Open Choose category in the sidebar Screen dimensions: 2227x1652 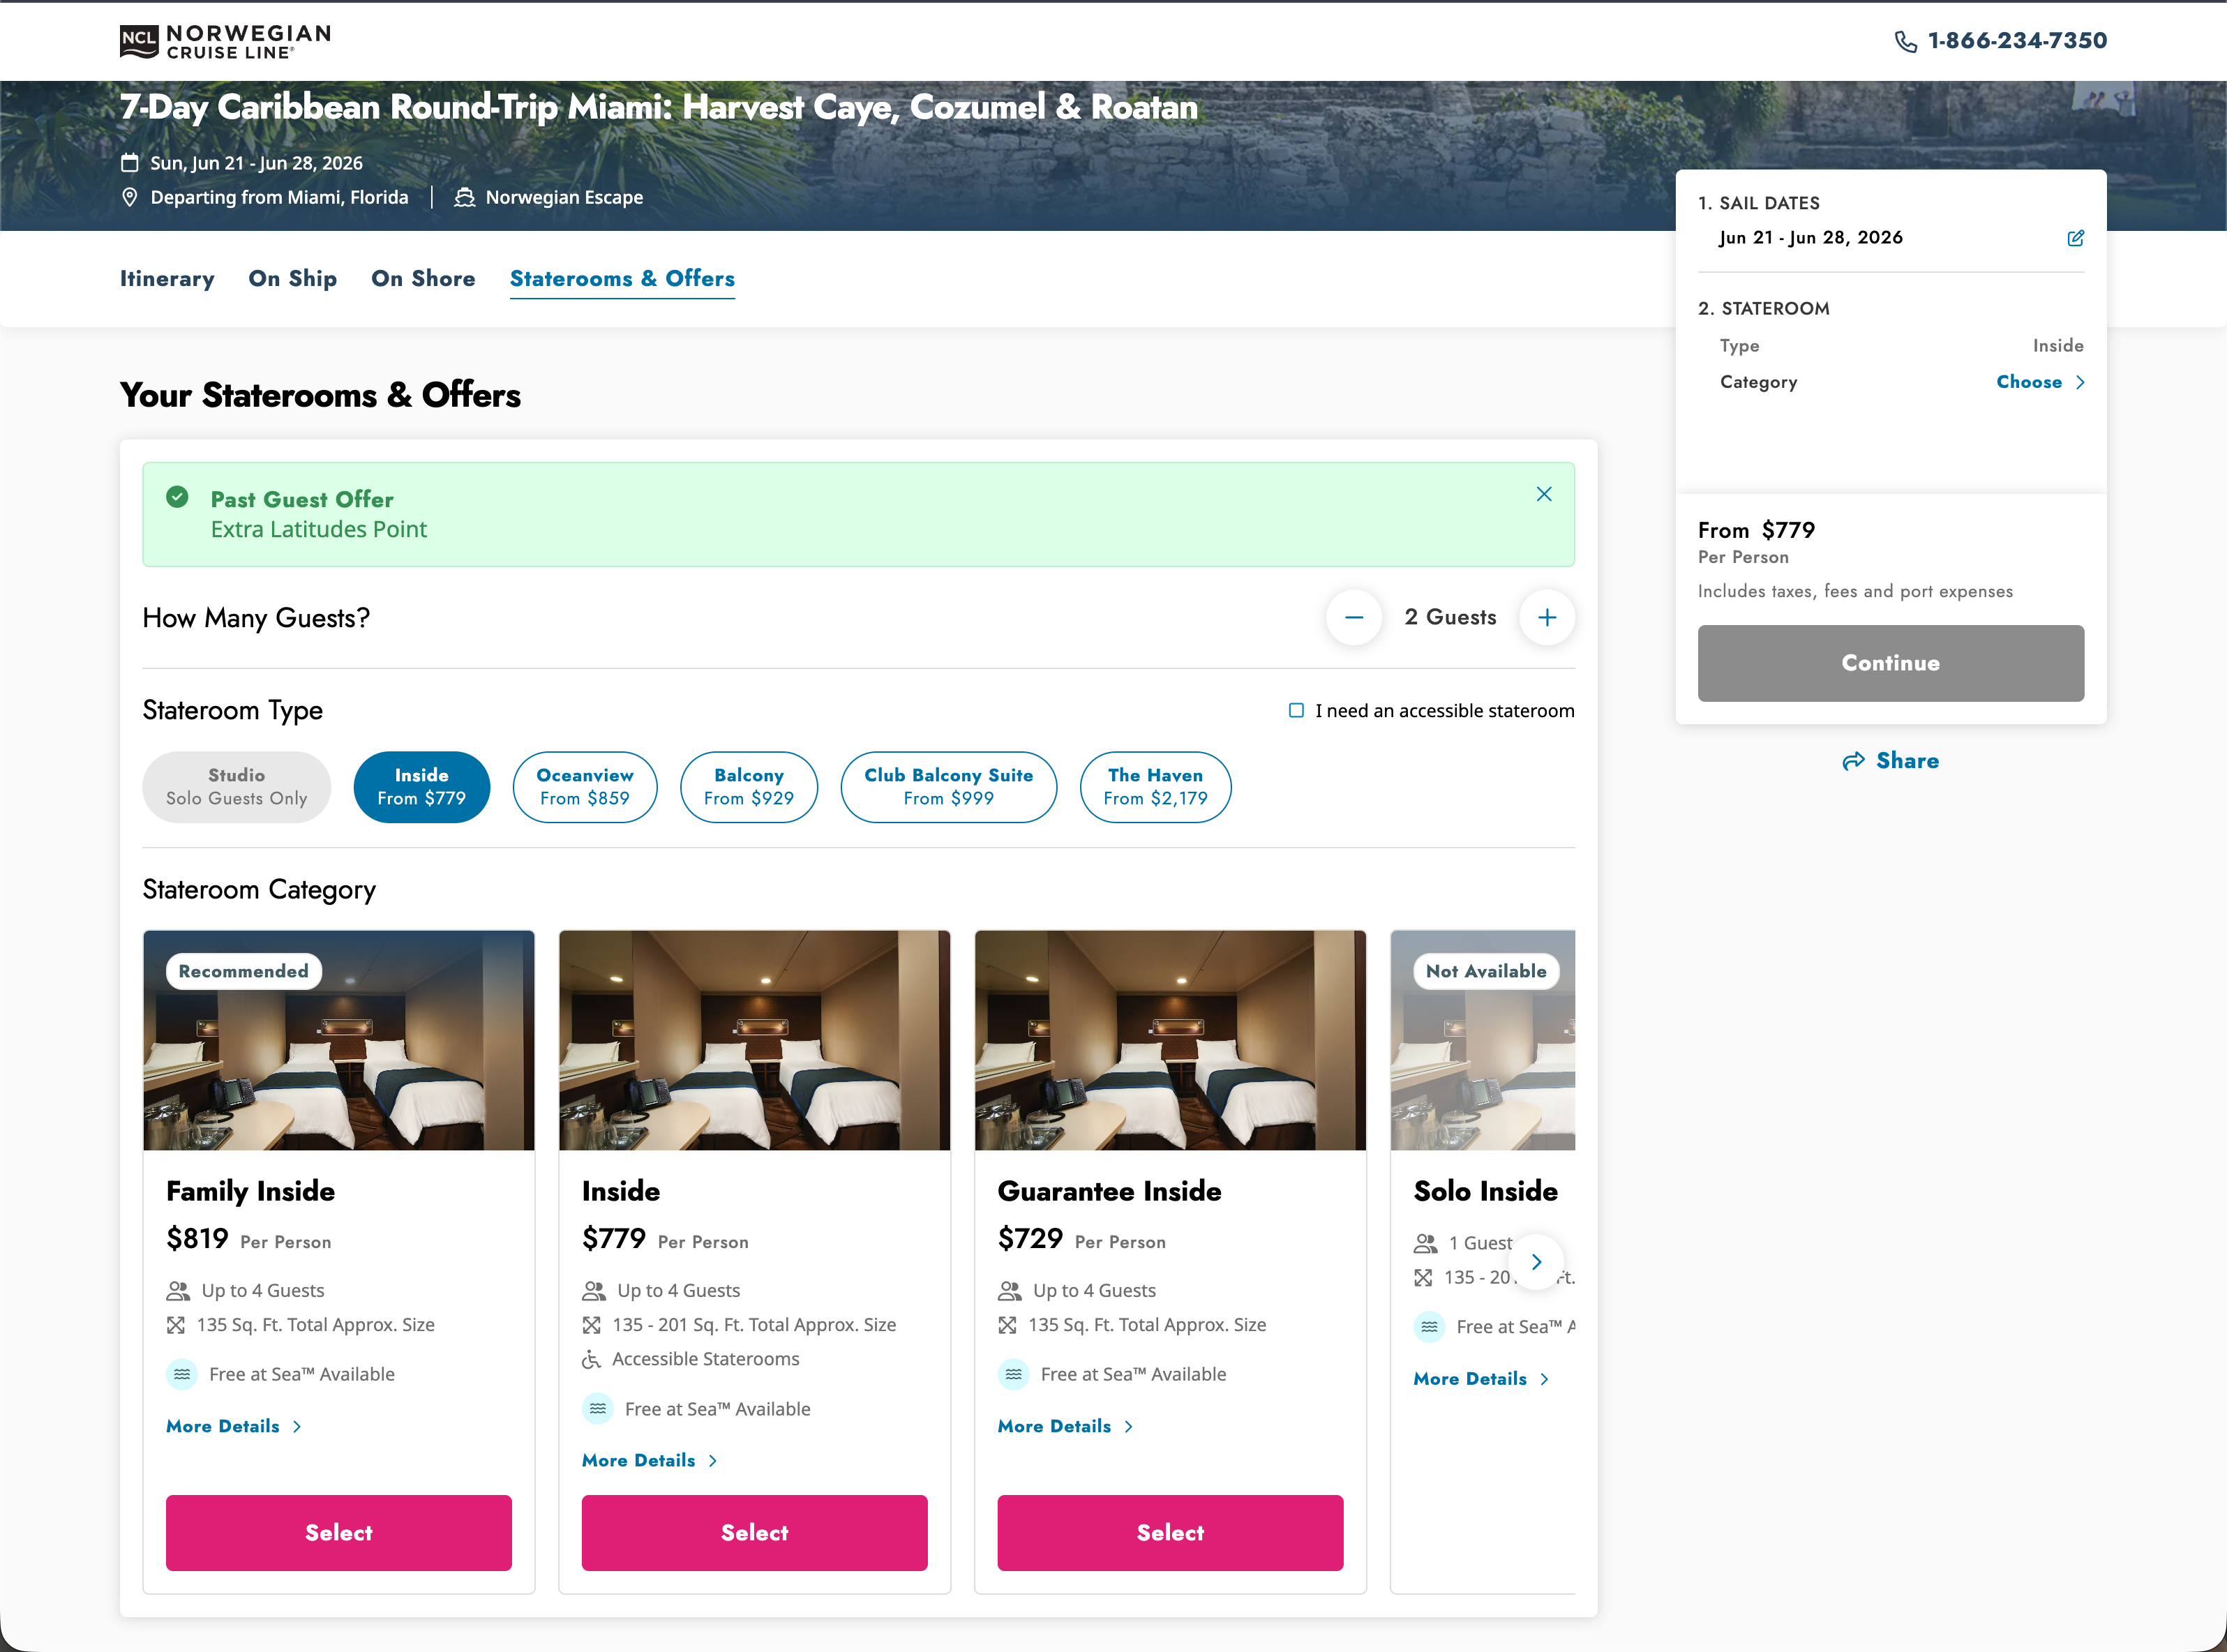click(2040, 382)
